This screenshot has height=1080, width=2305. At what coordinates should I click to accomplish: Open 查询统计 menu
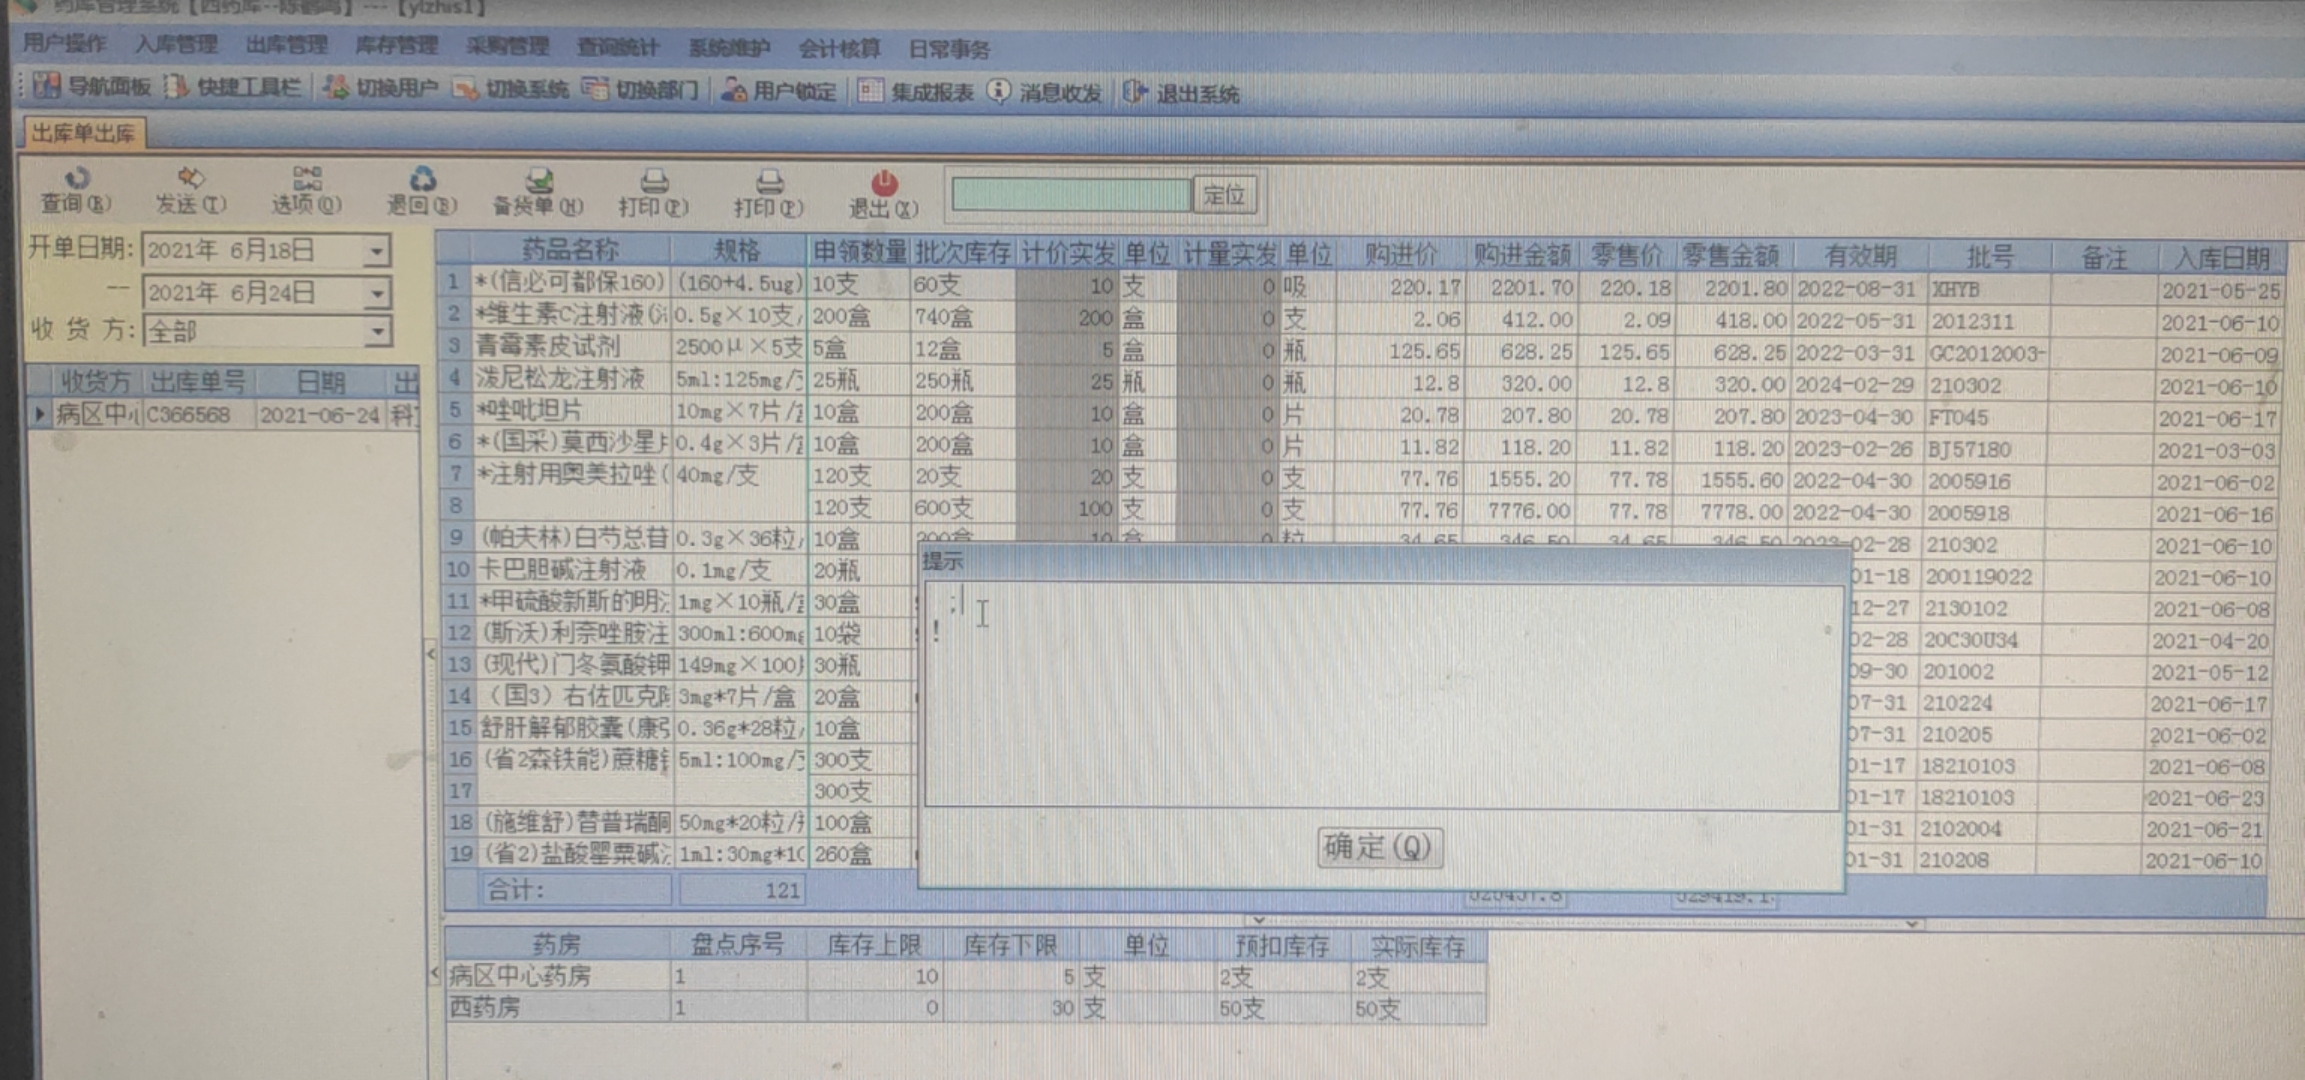pyautogui.click(x=618, y=47)
